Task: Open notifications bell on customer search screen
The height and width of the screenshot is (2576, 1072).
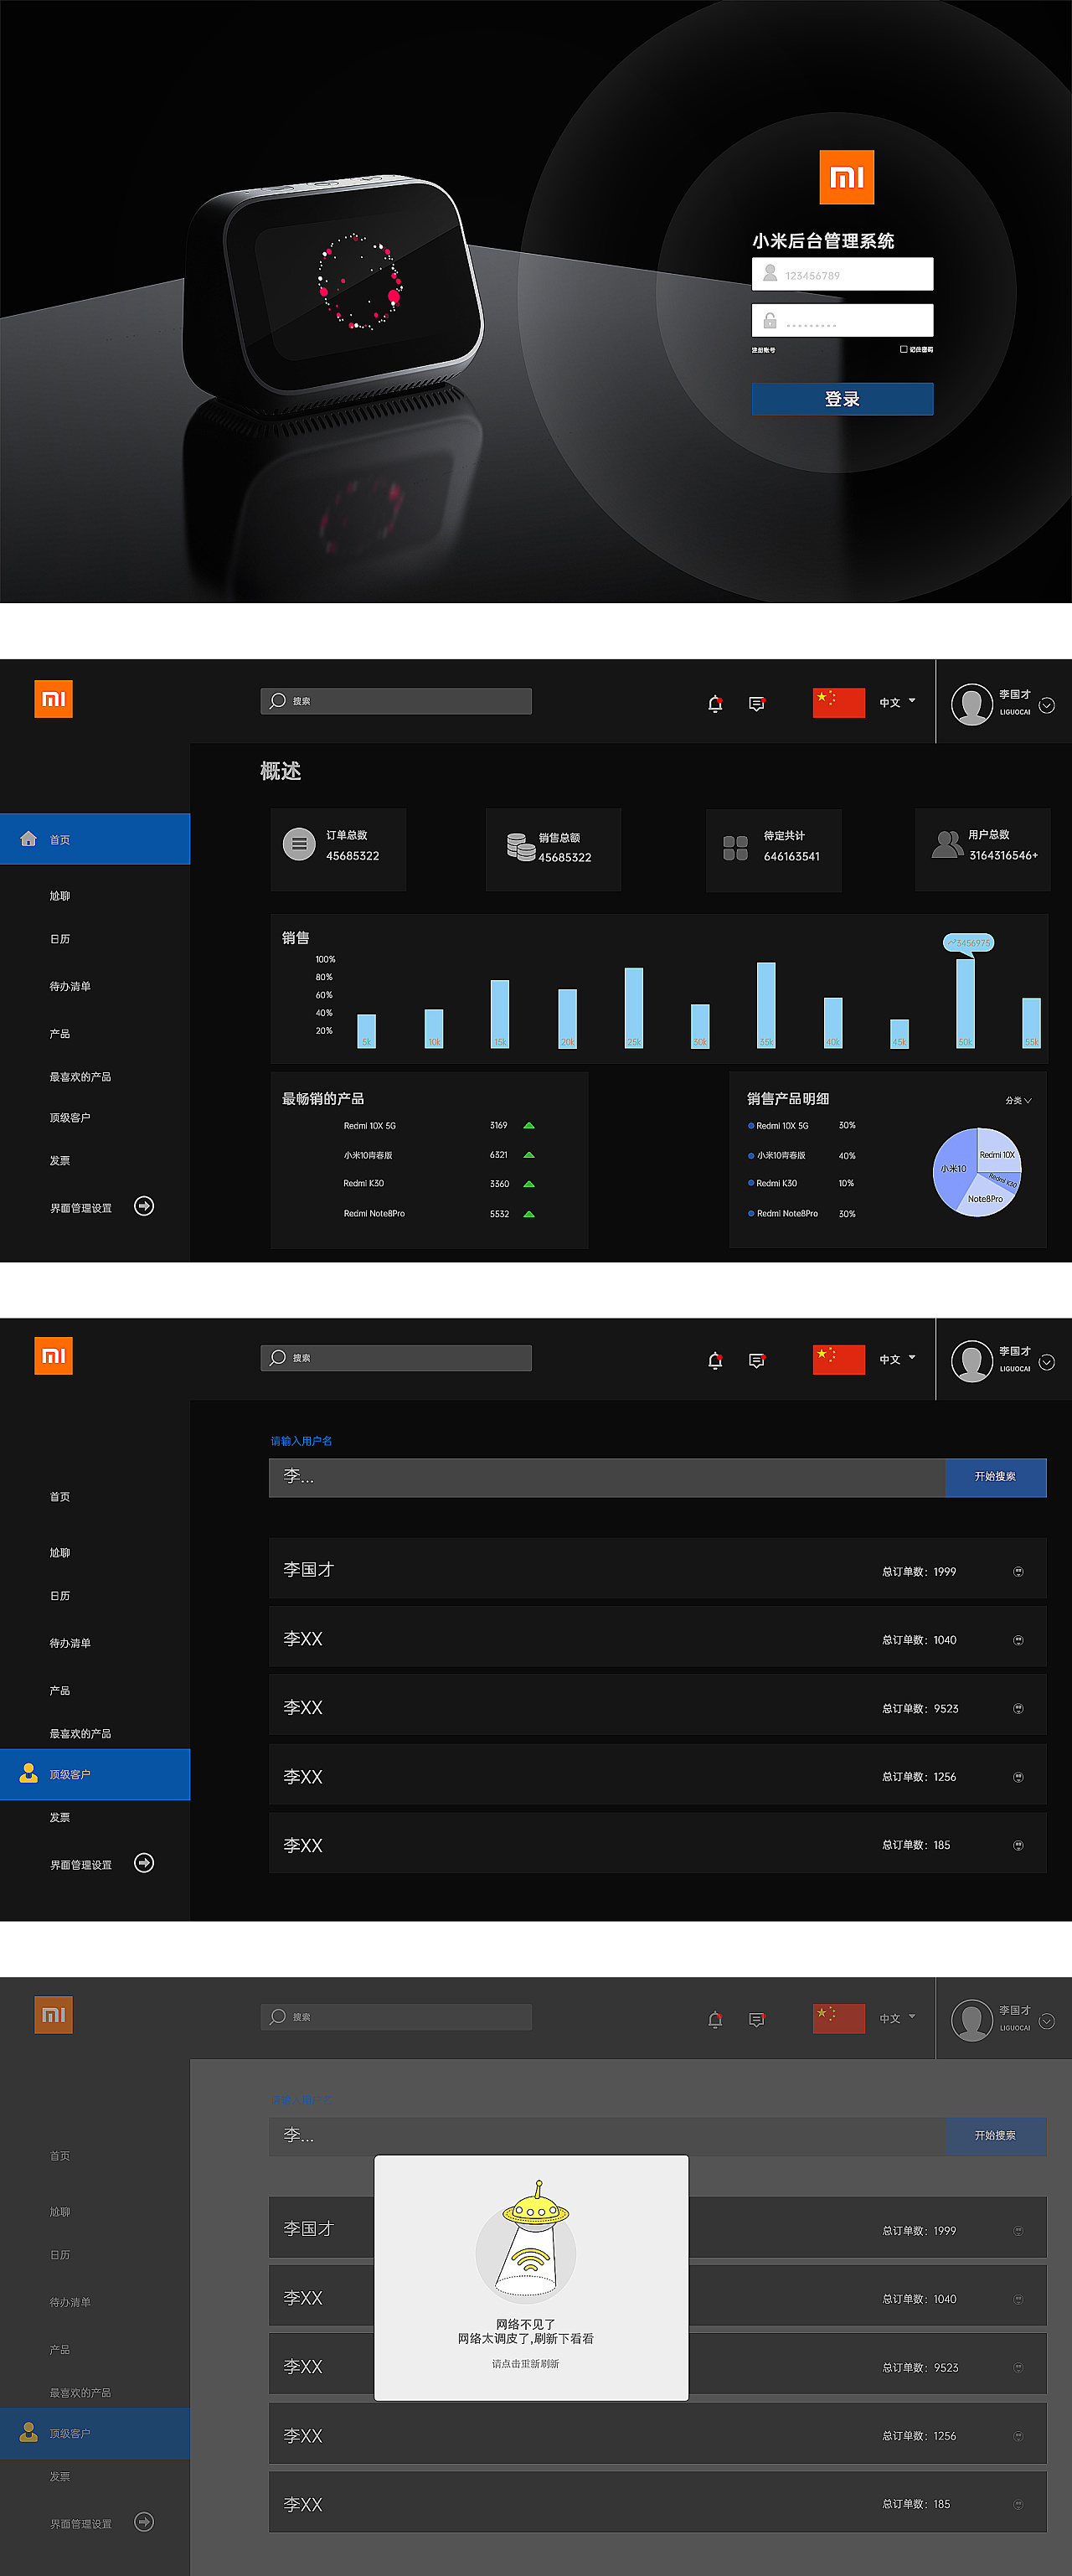Action: coord(715,1361)
